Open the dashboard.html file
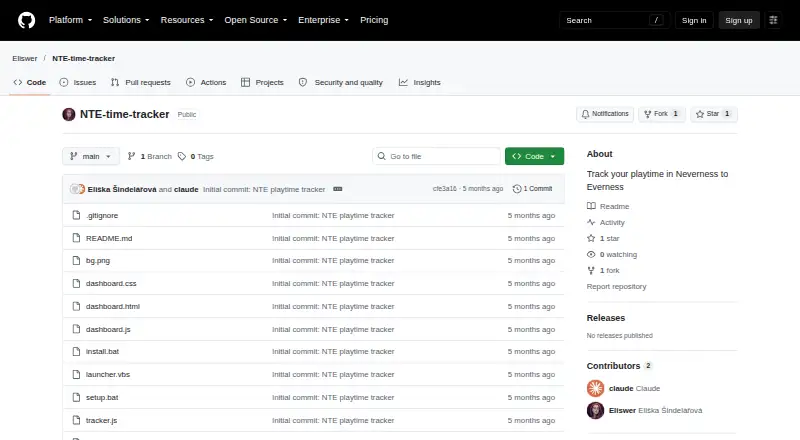 (113, 306)
